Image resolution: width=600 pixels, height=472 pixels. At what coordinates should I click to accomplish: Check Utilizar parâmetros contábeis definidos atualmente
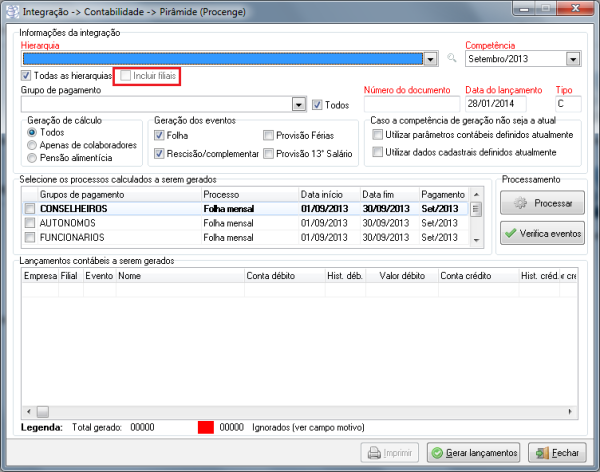pos(377,134)
